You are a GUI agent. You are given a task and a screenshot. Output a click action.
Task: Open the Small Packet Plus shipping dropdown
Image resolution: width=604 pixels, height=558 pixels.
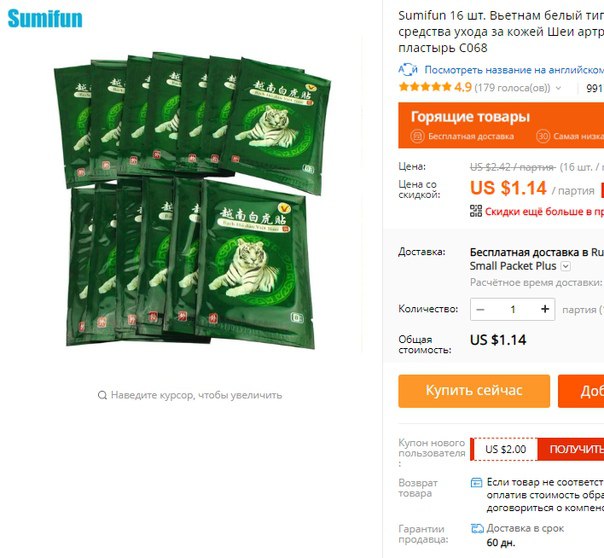tap(566, 266)
